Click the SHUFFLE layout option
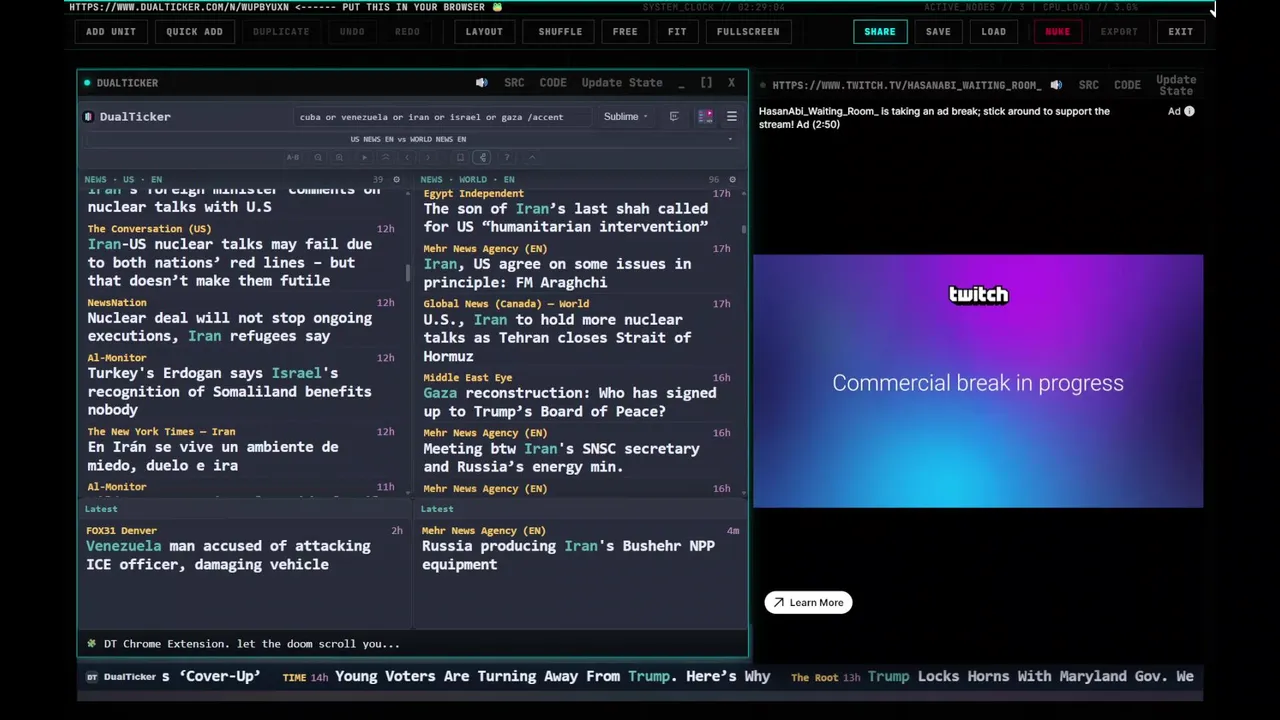Image resolution: width=1280 pixels, height=720 pixels. pyautogui.click(x=560, y=31)
